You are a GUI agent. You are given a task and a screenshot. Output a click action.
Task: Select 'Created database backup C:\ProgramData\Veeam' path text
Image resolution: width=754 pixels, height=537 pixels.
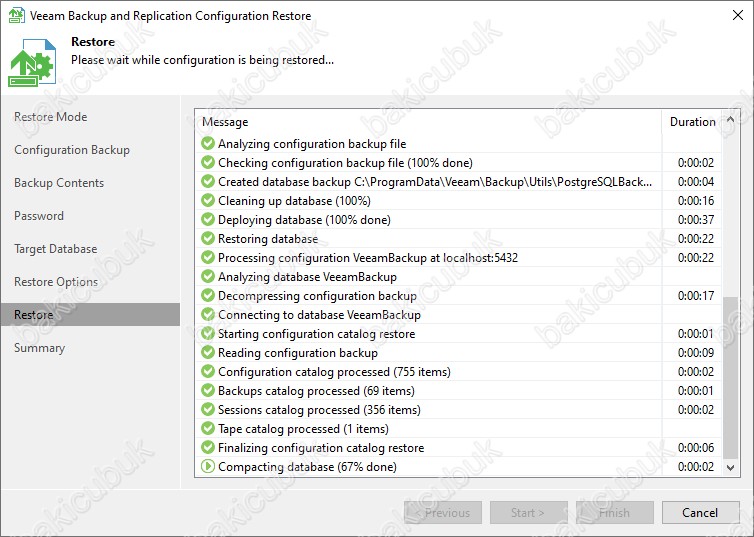point(435,182)
